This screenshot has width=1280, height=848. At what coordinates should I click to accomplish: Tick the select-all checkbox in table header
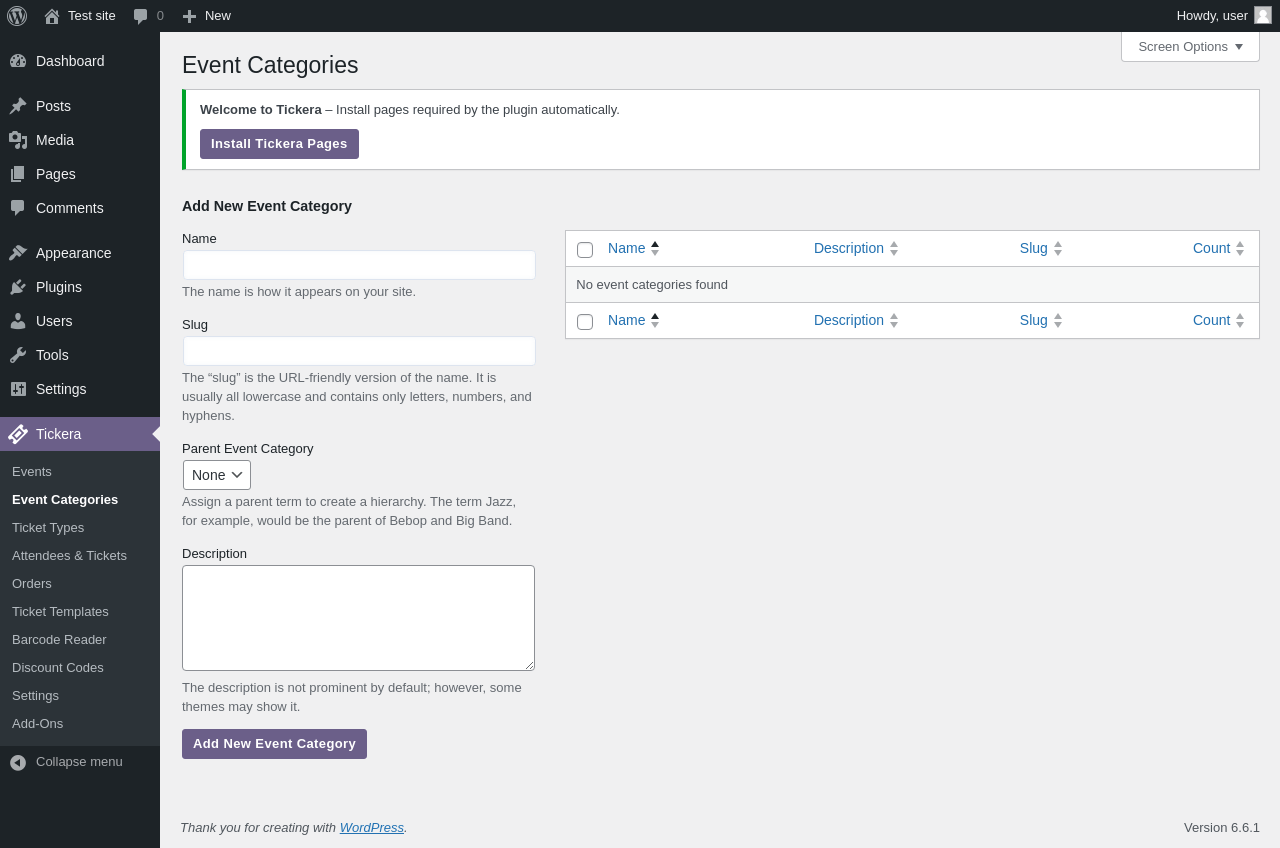point(585,250)
